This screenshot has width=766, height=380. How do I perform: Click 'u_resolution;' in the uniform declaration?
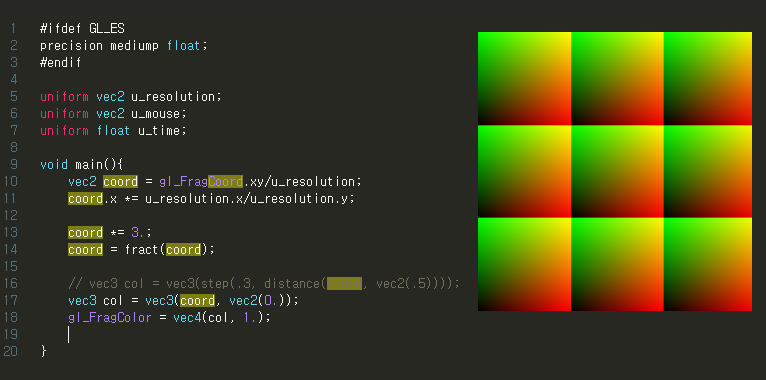tap(176, 97)
